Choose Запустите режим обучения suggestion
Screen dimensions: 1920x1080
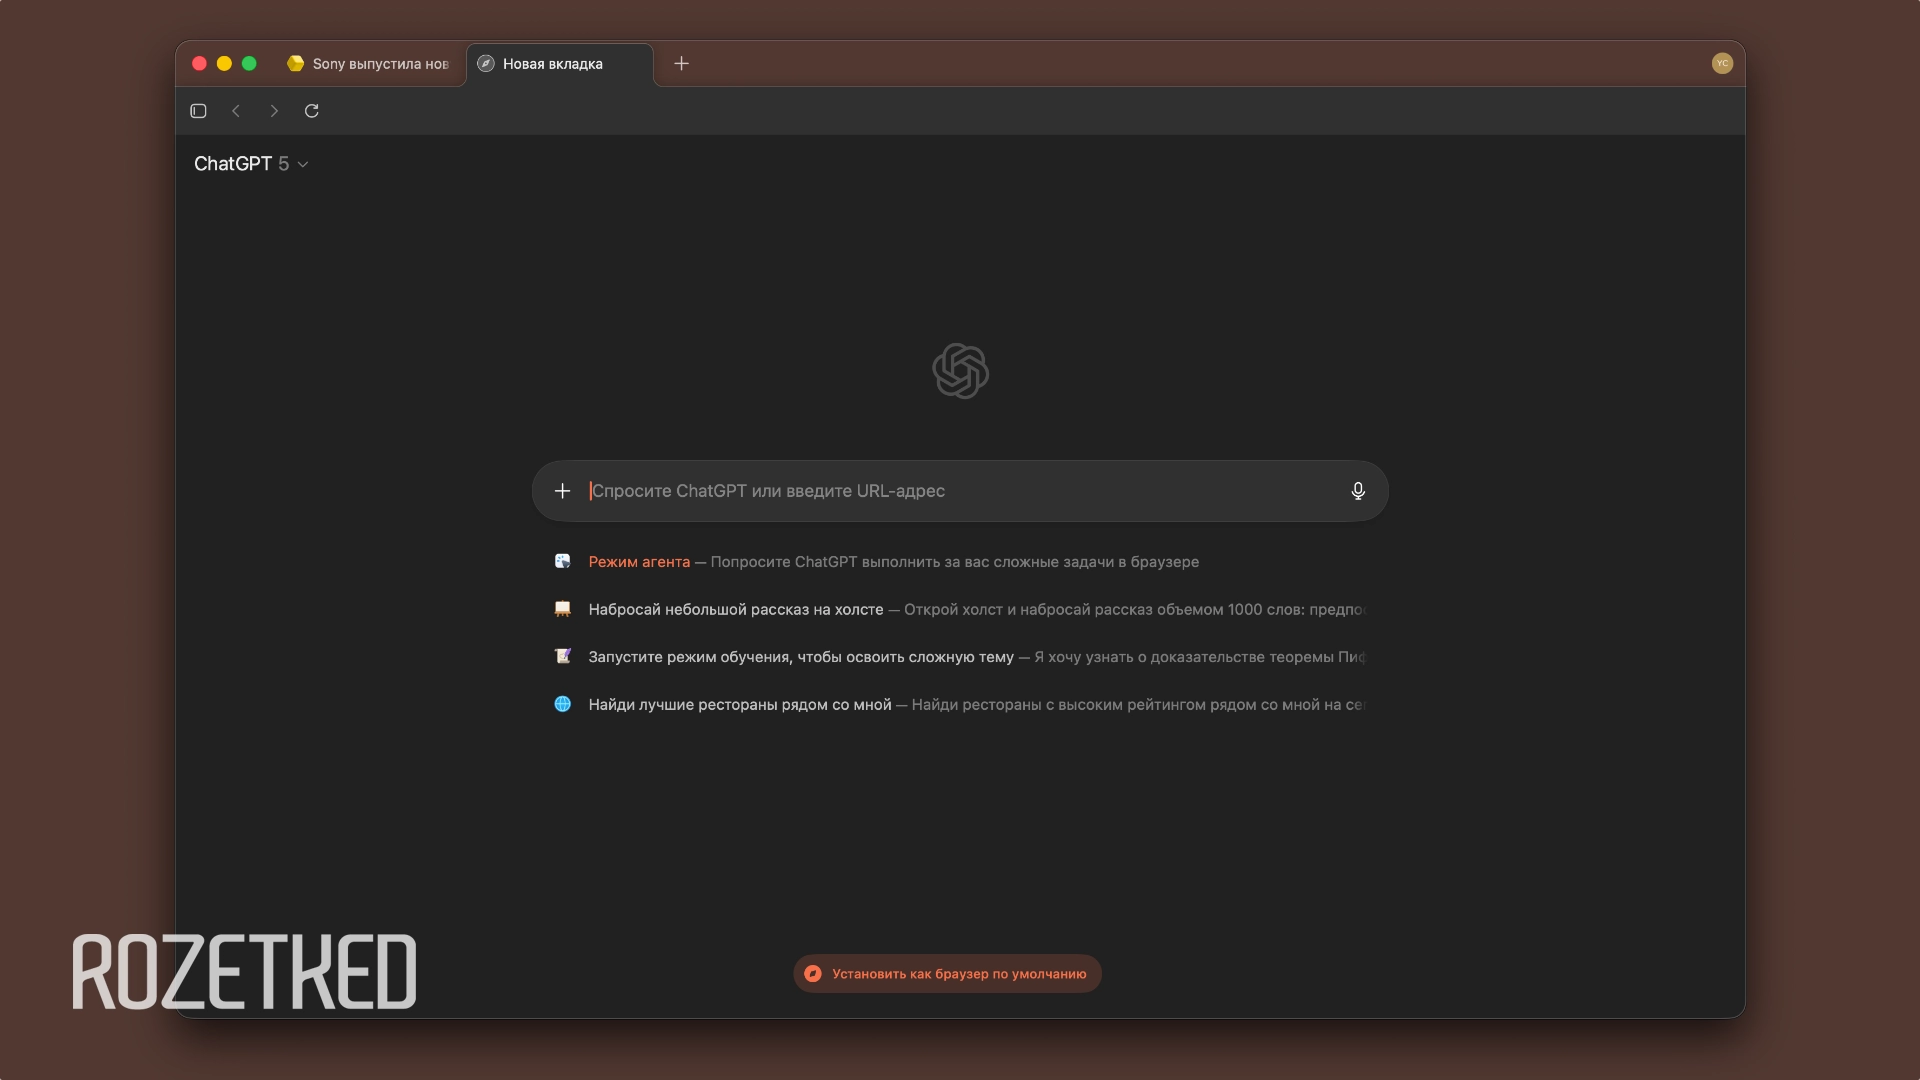(801, 657)
